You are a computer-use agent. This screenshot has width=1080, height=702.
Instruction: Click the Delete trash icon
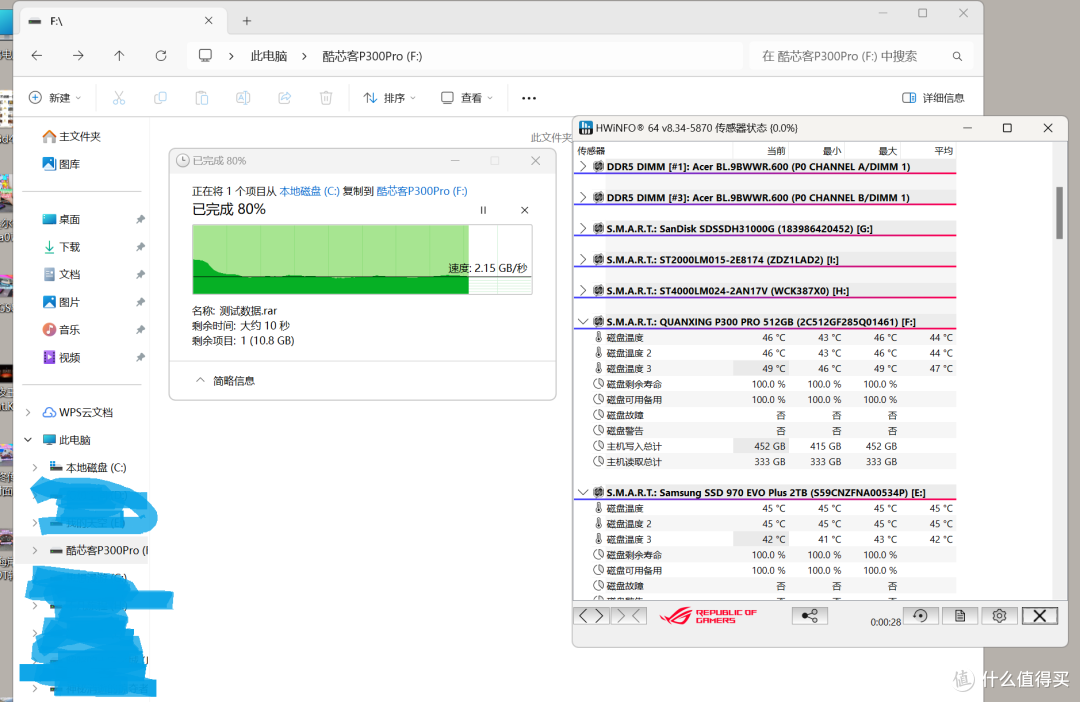tap(326, 98)
